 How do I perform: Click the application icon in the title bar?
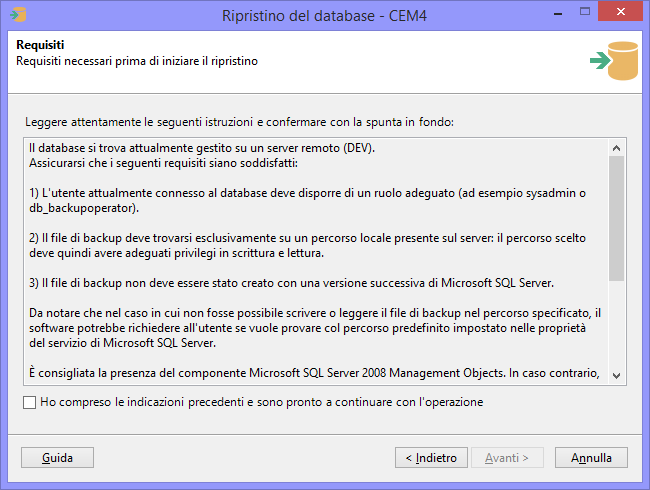pos(18,15)
